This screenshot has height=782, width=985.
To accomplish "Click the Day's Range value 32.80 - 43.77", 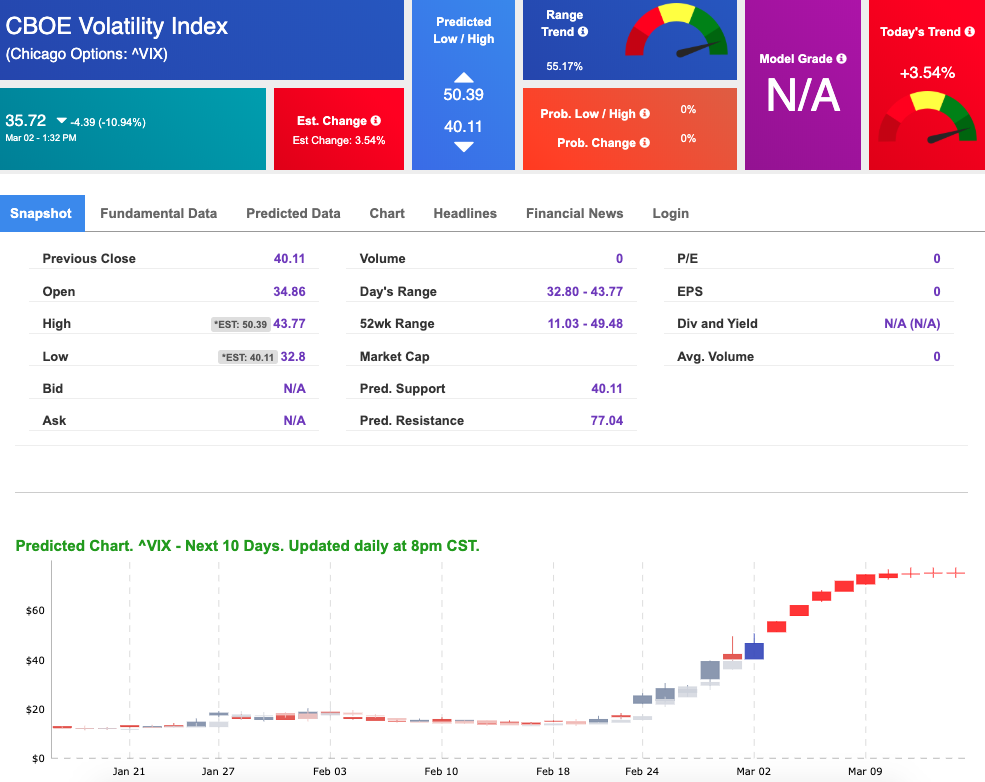I will (x=585, y=291).
